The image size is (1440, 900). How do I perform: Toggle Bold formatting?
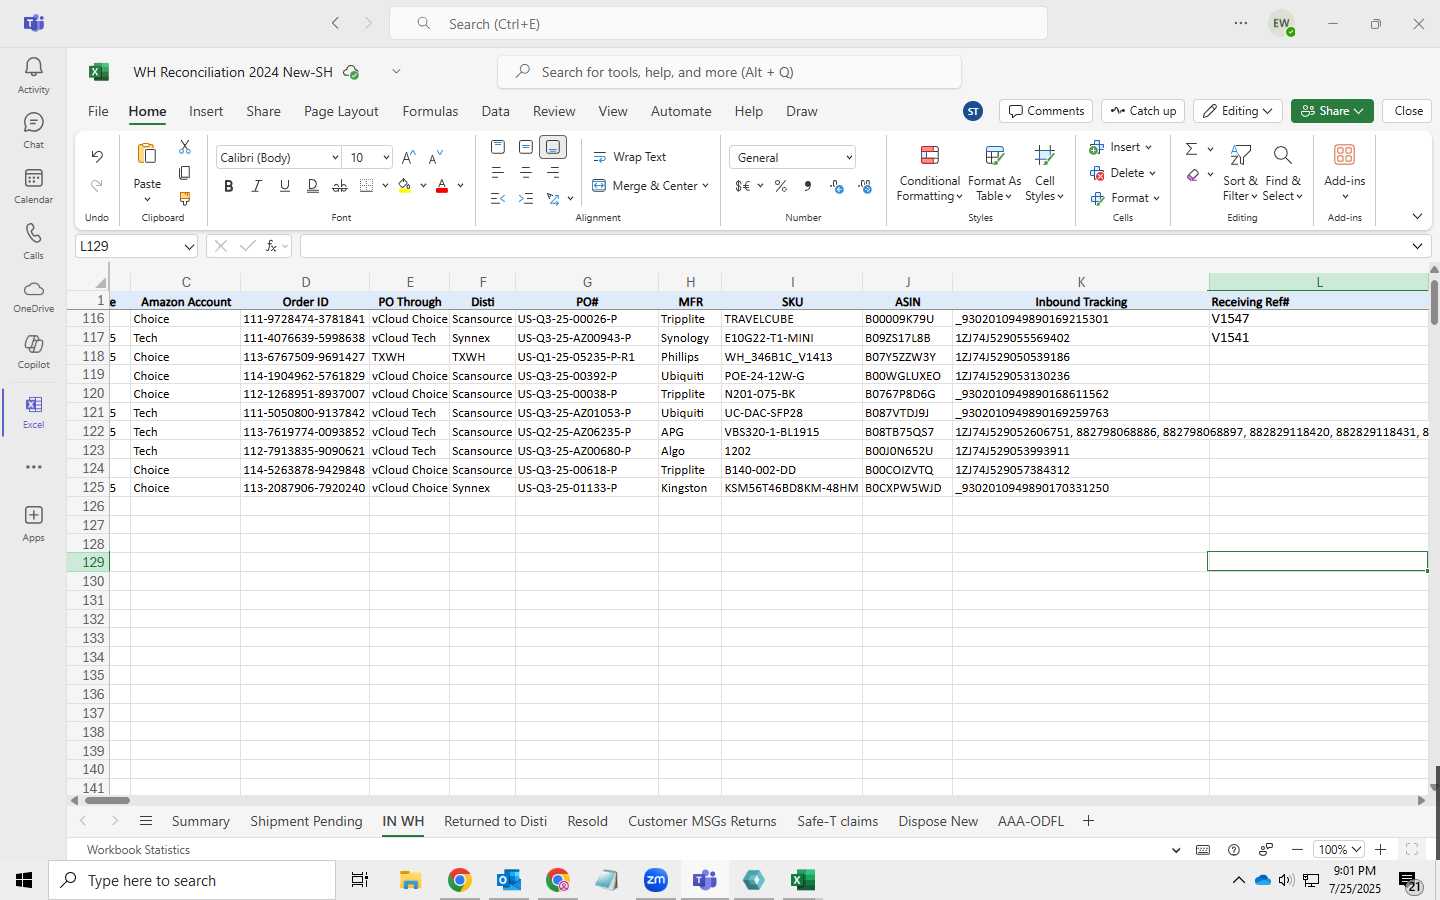pyautogui.click(x=229, y=186)
